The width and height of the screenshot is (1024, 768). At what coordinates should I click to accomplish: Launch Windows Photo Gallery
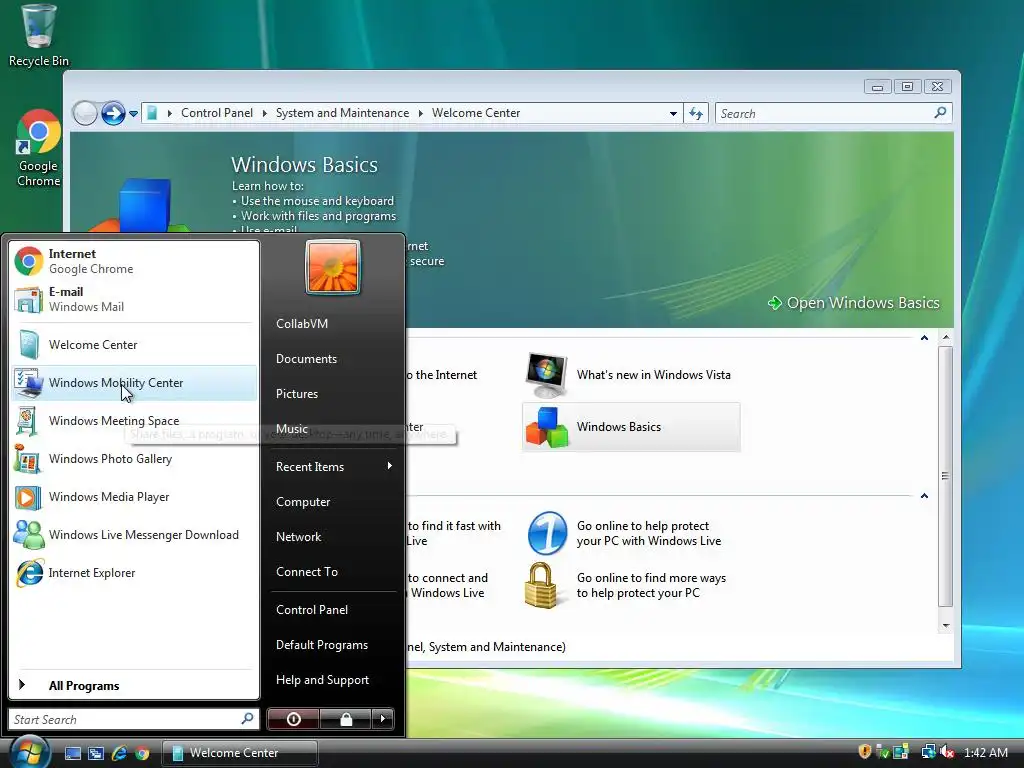134,458
